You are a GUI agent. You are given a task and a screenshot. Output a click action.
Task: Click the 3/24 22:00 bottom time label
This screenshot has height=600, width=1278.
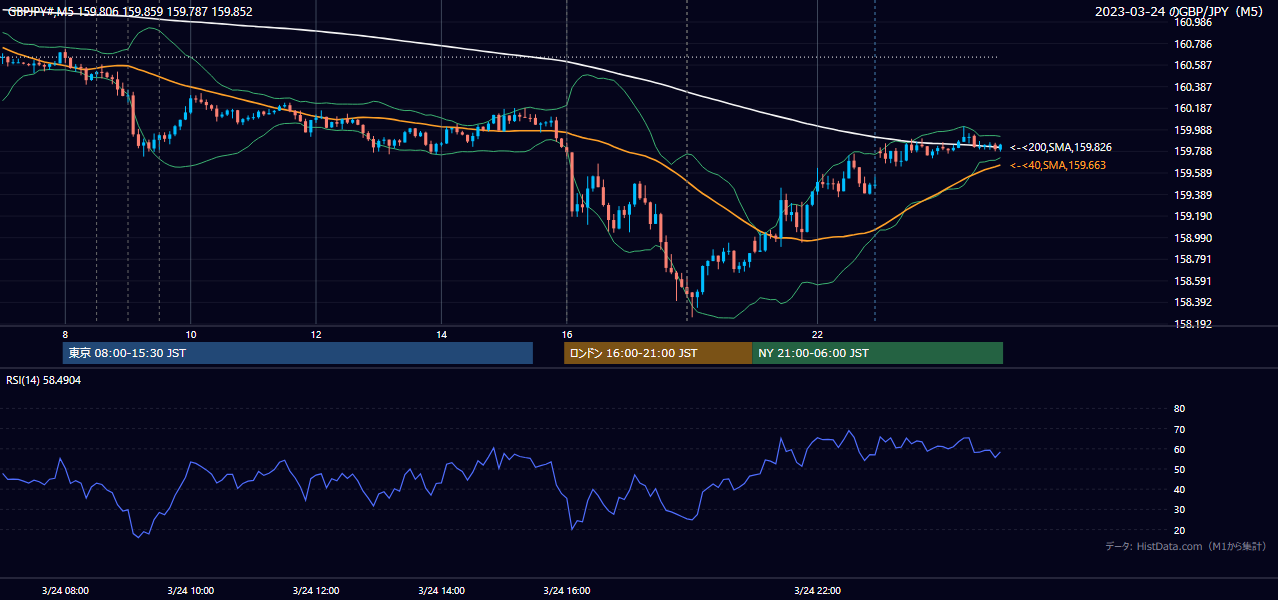click(817, 590)
